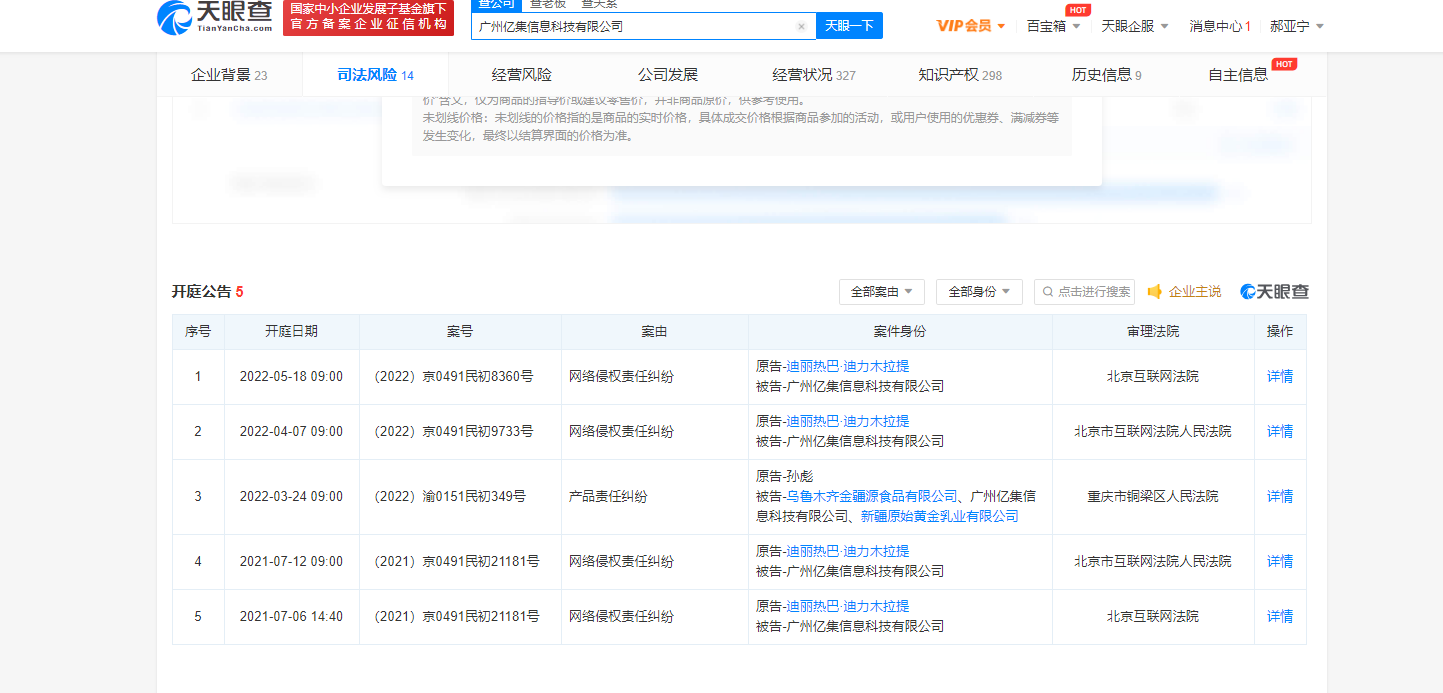The height and width of the screenshot is (693, 1443).
Task: Click the 审理法院 column header
Action: tap(1153, 332)
